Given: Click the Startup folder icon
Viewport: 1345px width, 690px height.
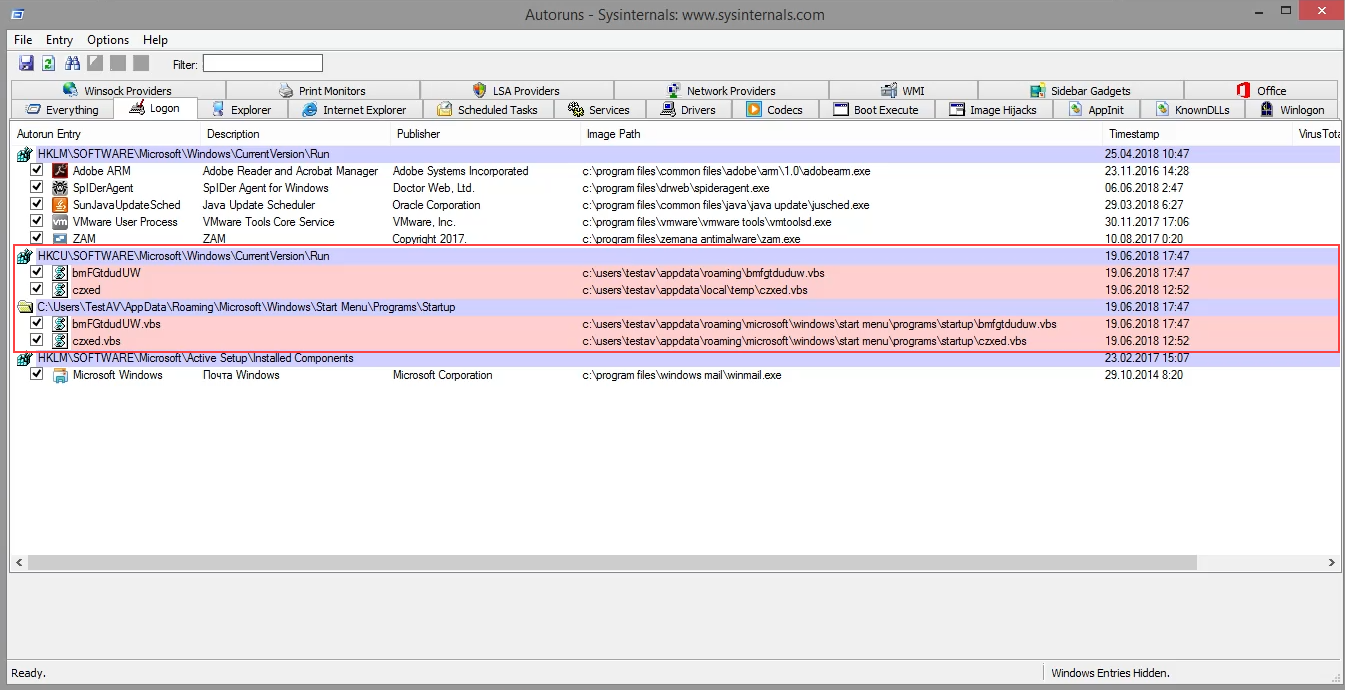Looking at the screenshot, I should pos(25,307).
